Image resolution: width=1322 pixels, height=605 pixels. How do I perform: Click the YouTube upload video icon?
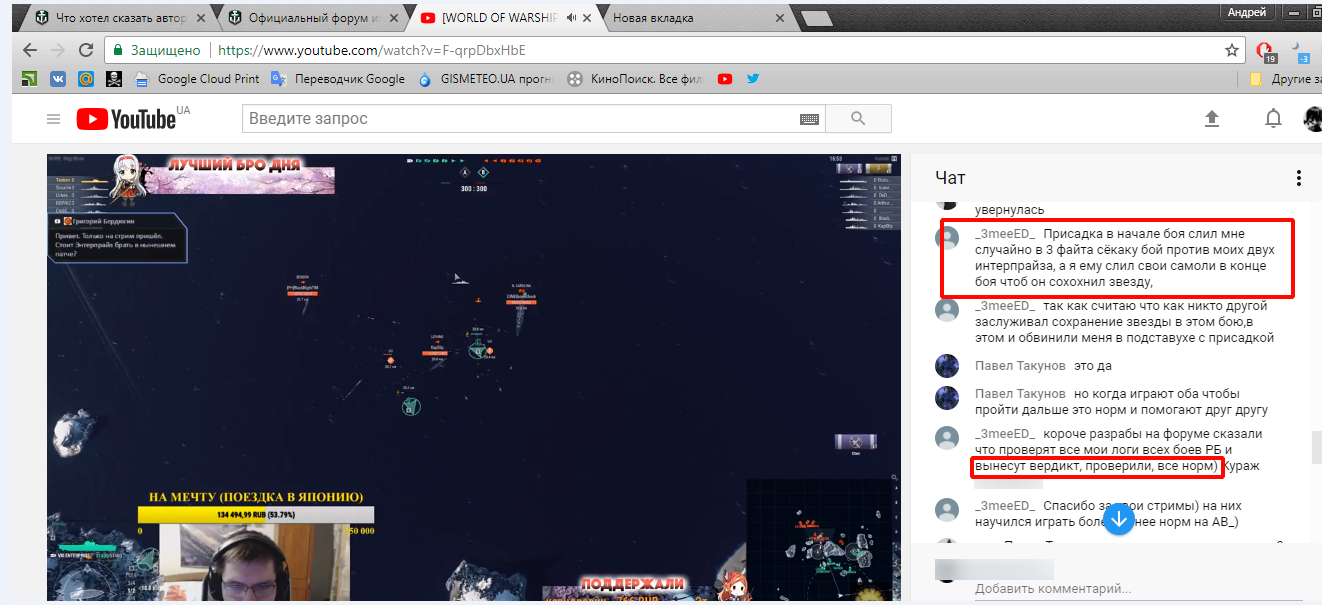pos(1212,119)
